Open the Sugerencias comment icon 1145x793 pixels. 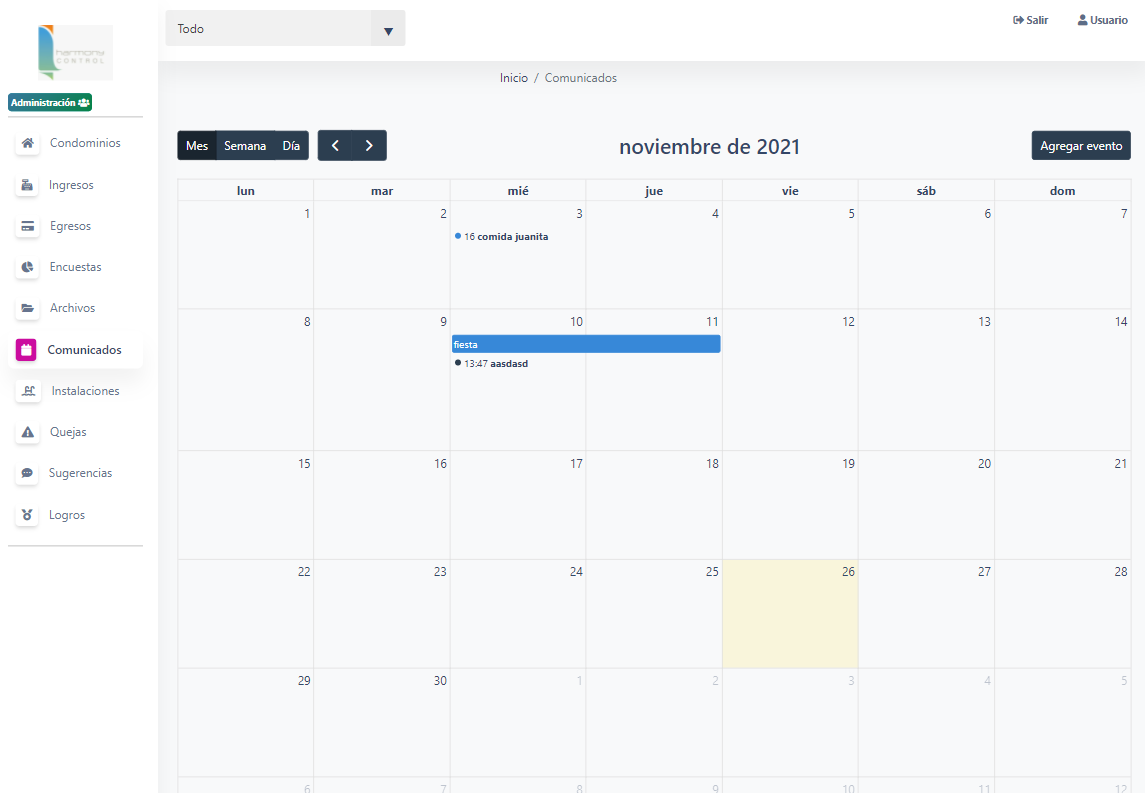click(x=28, y=474)
